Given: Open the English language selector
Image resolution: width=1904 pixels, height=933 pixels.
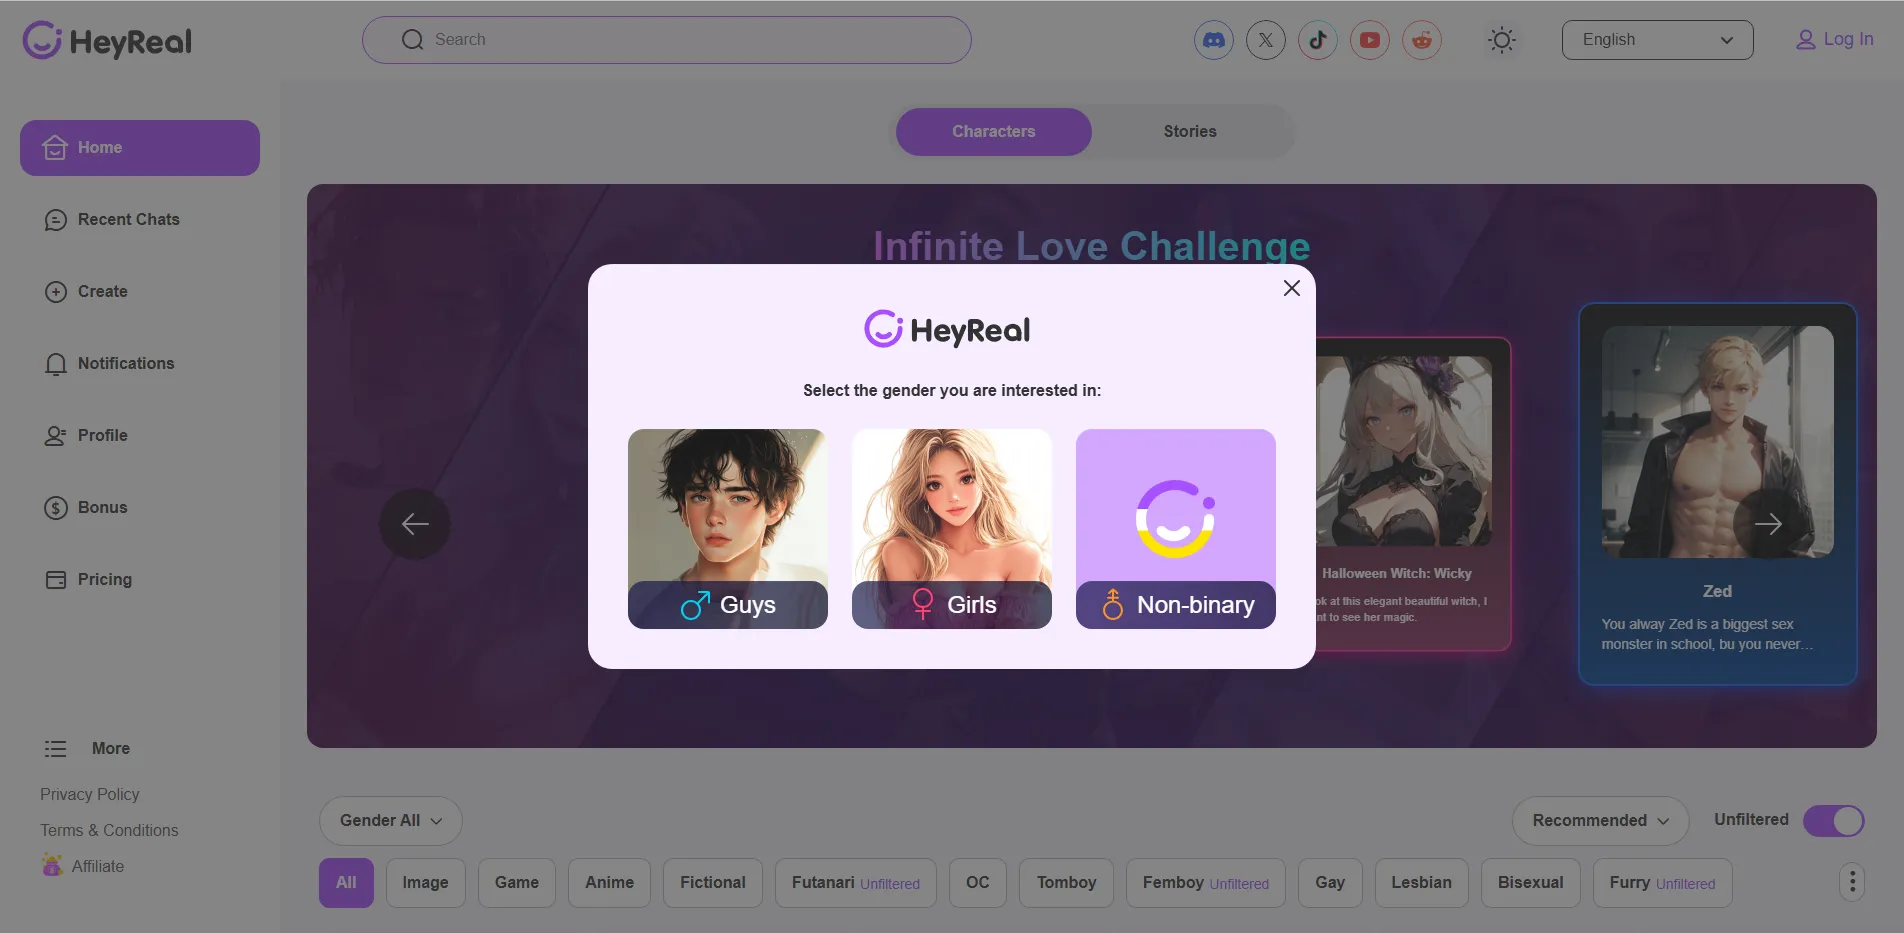Looking at the screenshot, I should click(1656, 40).
